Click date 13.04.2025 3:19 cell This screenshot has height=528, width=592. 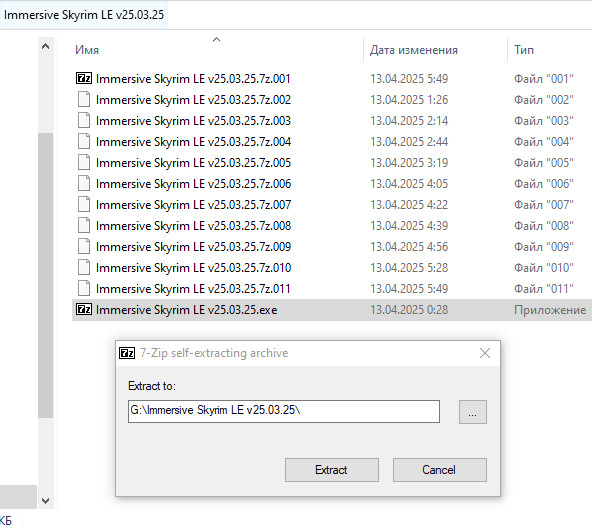[409, 163]
